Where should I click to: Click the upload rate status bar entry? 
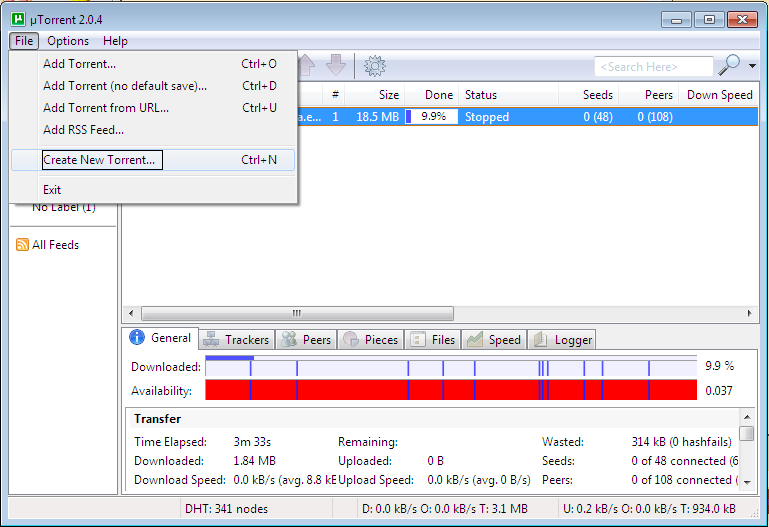pyautogui.click(x=649, y=509)
